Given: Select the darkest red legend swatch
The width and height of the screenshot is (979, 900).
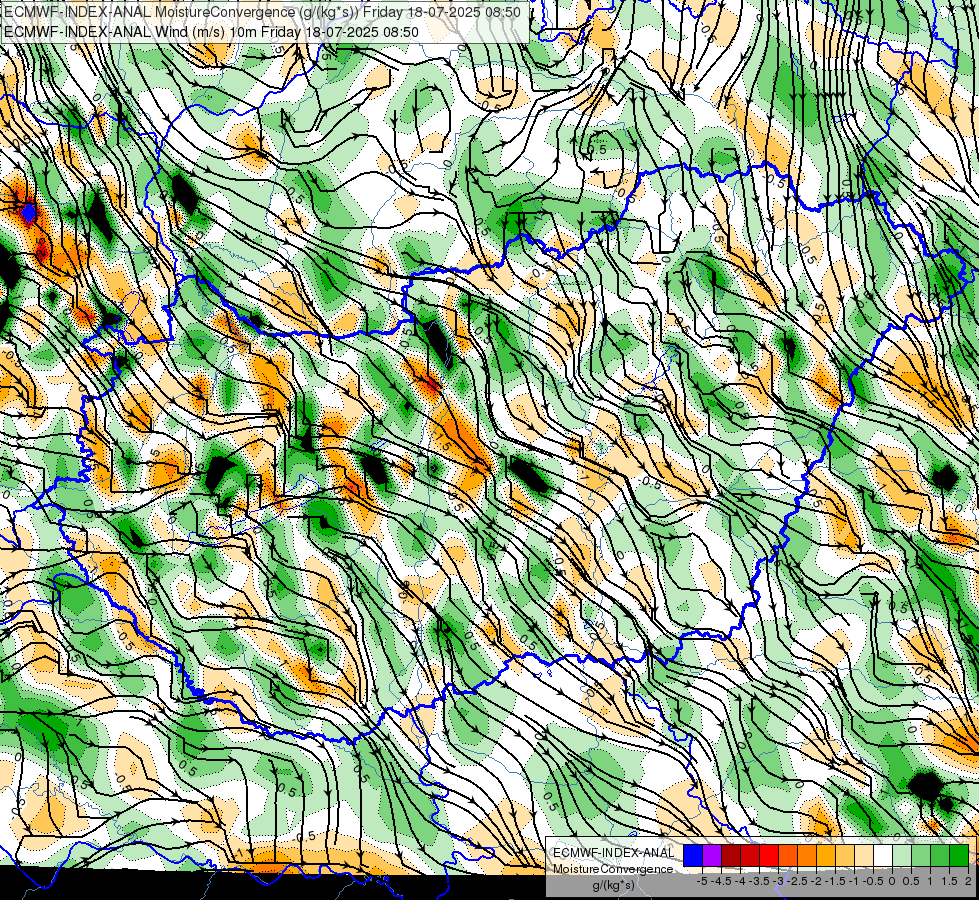Looking at the screenshot, I should click(731, 855).
